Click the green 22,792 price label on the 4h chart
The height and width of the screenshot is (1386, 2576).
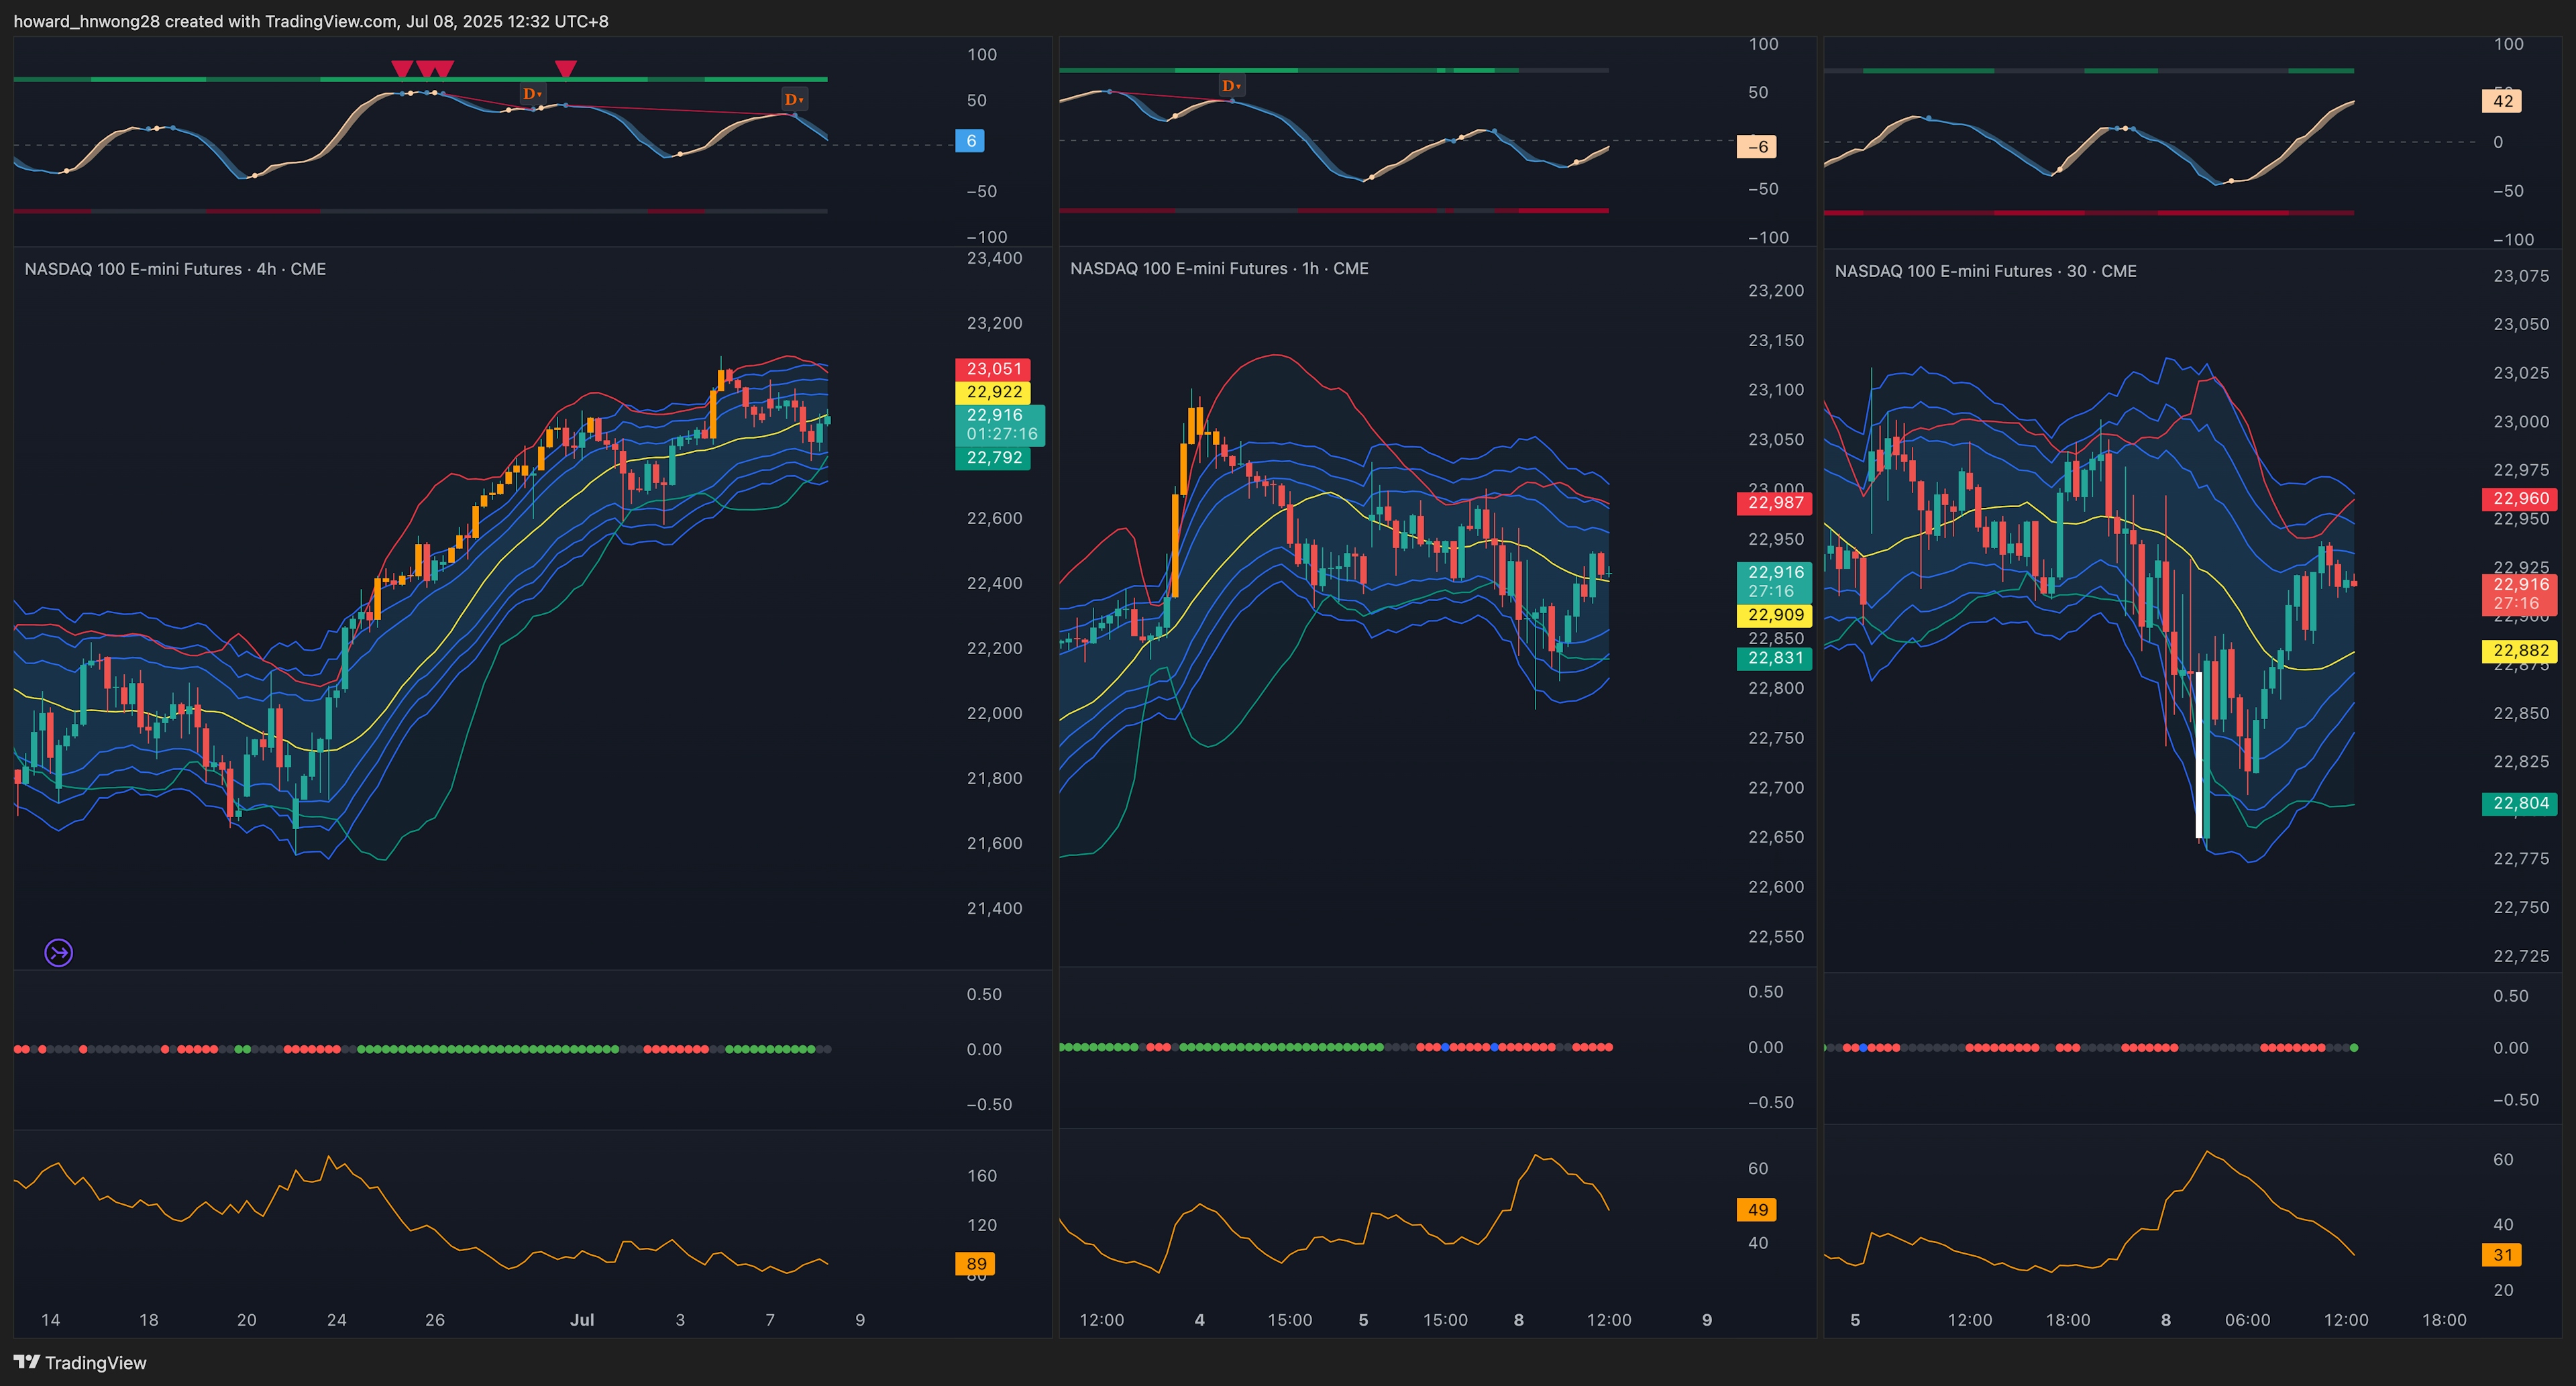click(x=993, y=458)
